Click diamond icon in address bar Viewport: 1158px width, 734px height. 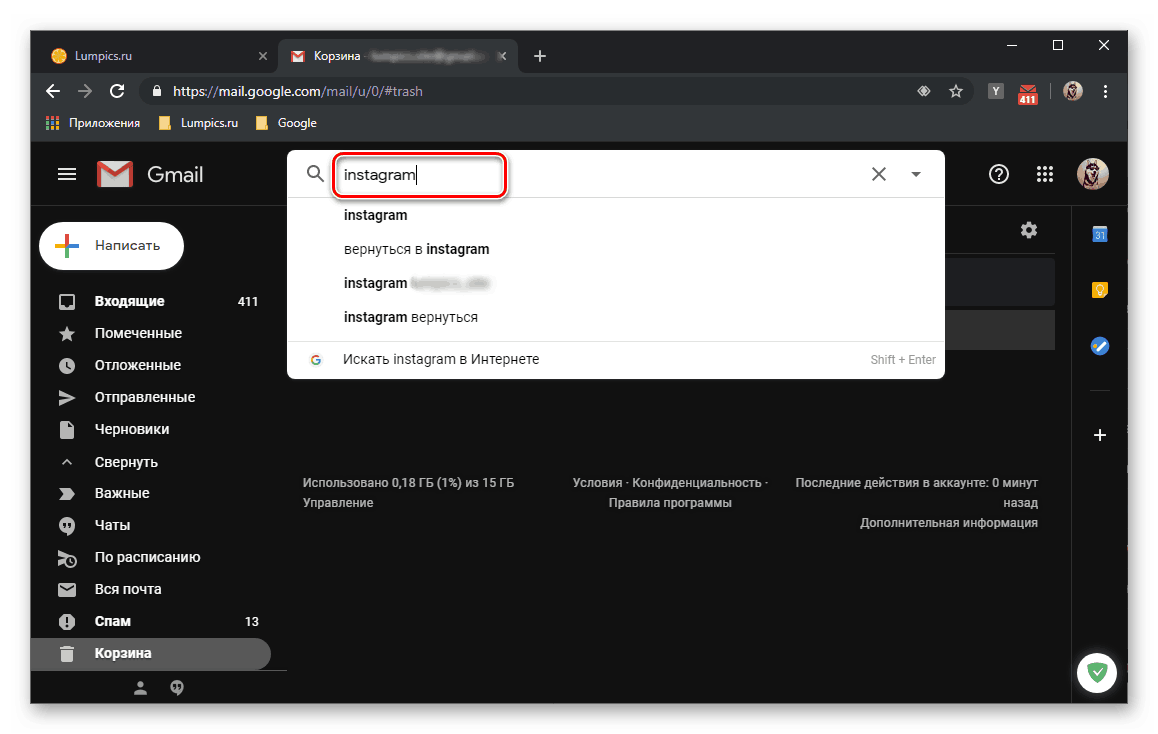(x=923, y=91)
